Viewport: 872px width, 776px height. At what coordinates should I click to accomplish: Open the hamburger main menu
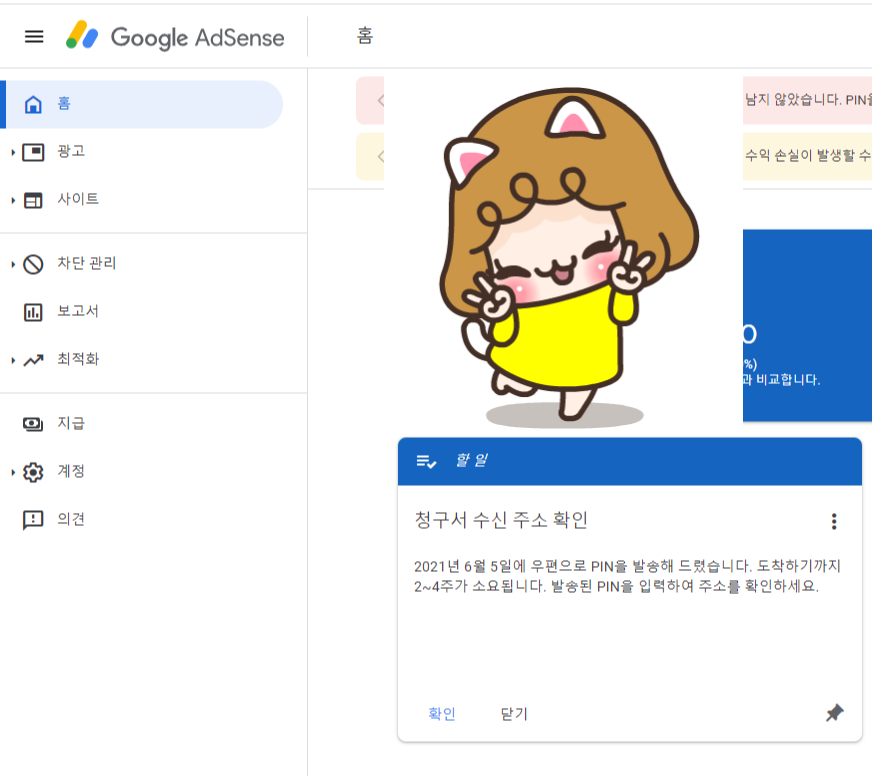[x=34, y=37]
